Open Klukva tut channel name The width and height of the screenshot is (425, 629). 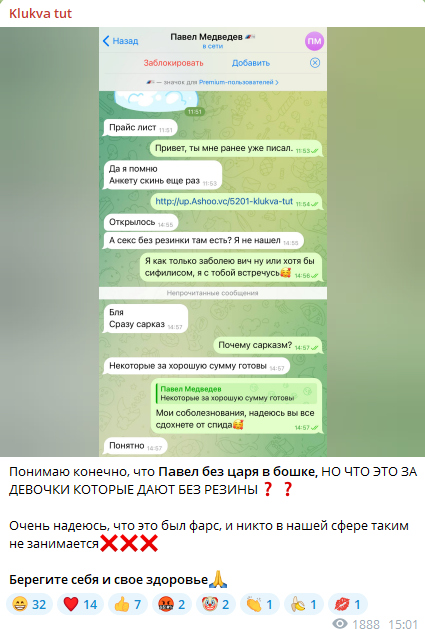point(40,13)
